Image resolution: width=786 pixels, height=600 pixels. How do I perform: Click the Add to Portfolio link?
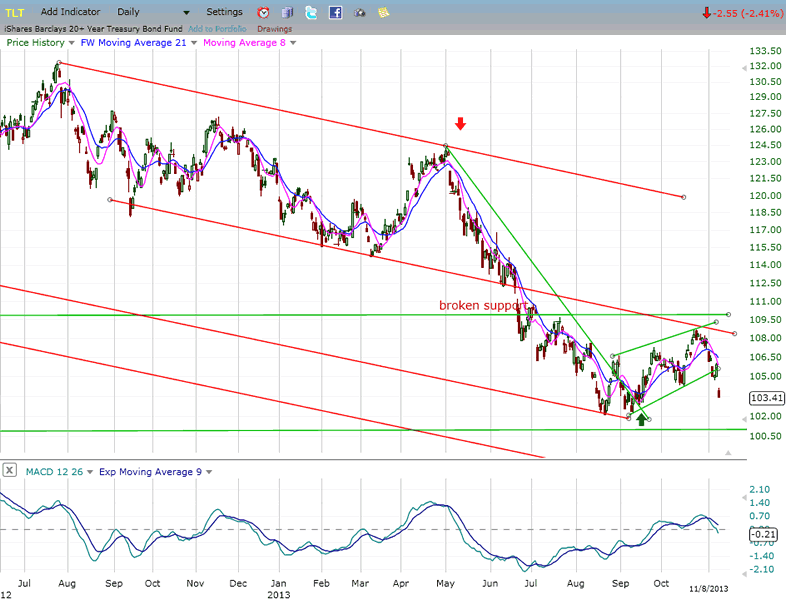217,29
